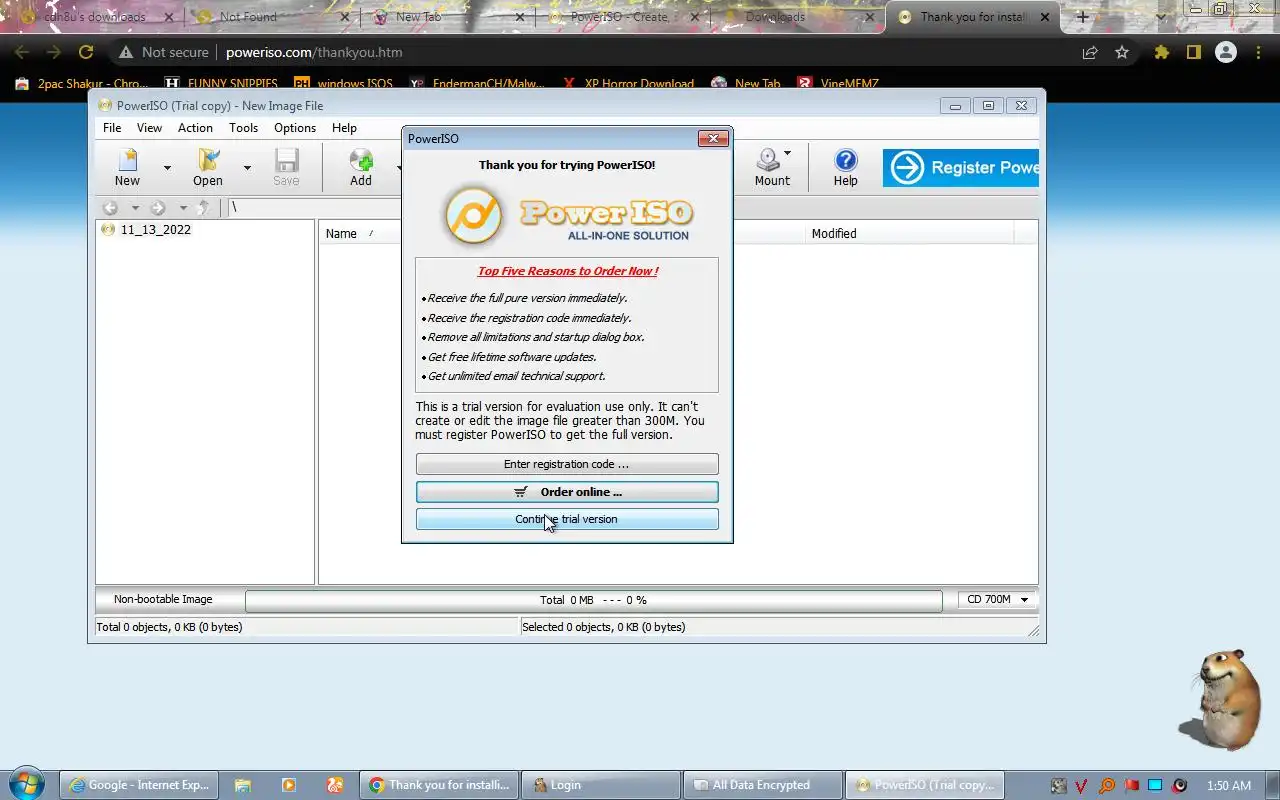The image size is (1280, 800).
Task: Open the File menu
Action: point(112,128)
